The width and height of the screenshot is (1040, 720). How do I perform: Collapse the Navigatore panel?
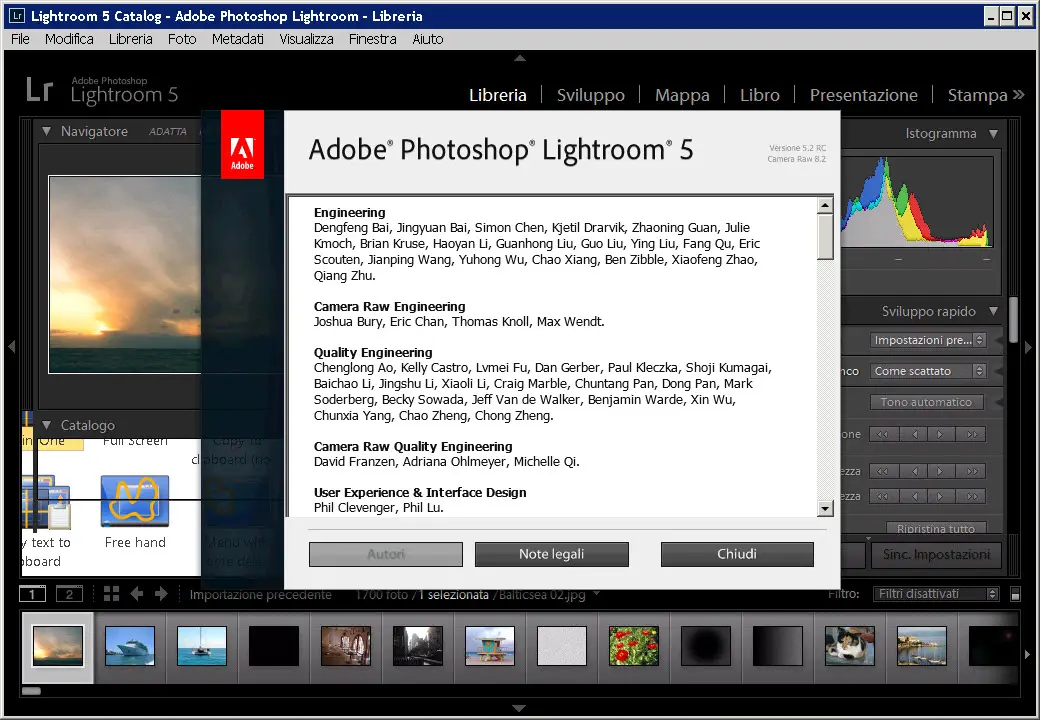(46, 131)
